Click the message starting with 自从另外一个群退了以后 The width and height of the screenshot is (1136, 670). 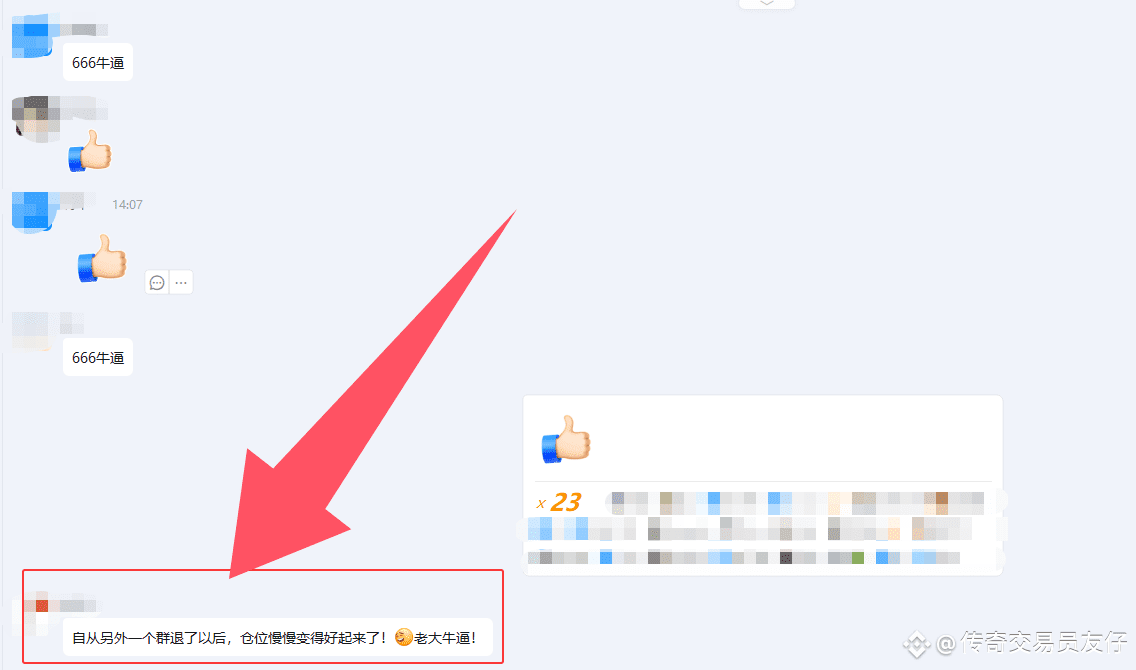[x=277, y=637]
